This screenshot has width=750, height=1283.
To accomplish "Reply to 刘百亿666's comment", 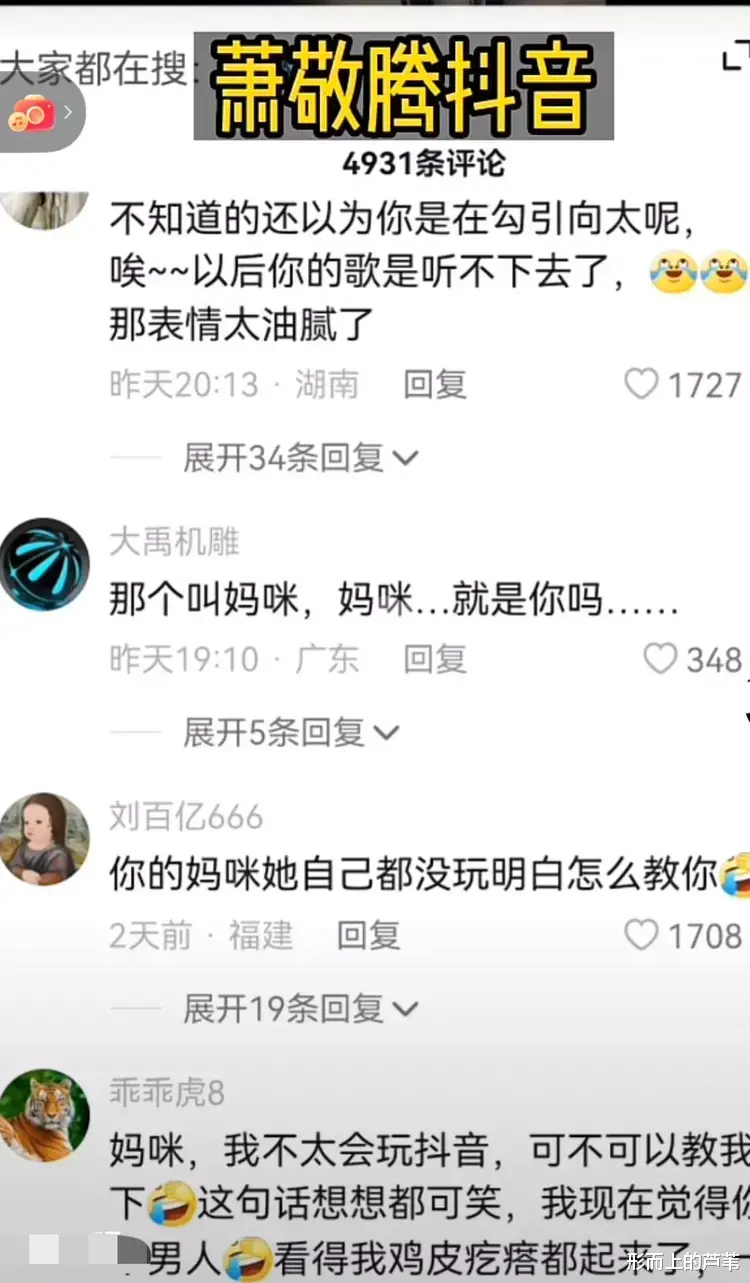I will tap(369, 934).
